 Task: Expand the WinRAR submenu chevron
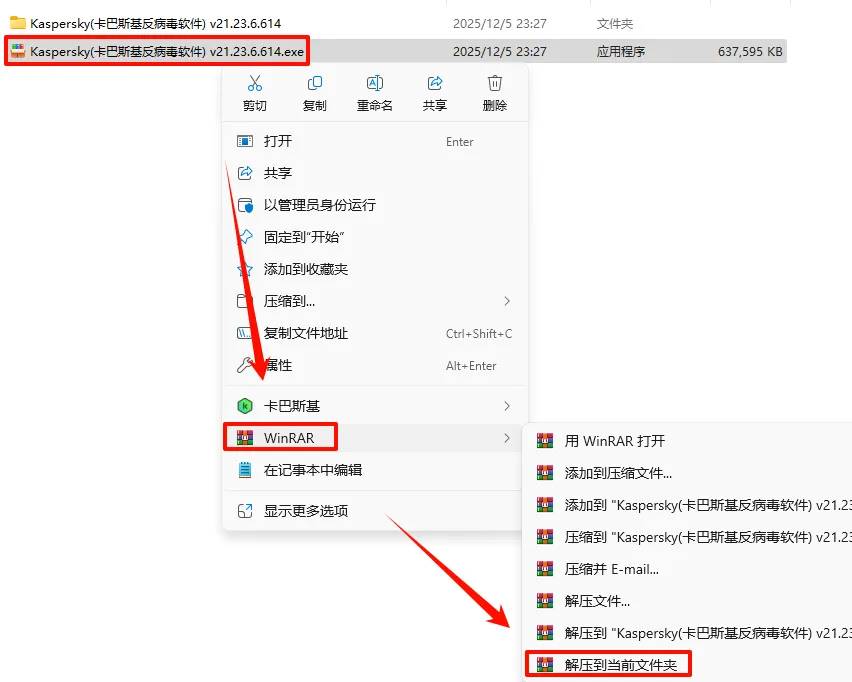click(x=507, y=438)
